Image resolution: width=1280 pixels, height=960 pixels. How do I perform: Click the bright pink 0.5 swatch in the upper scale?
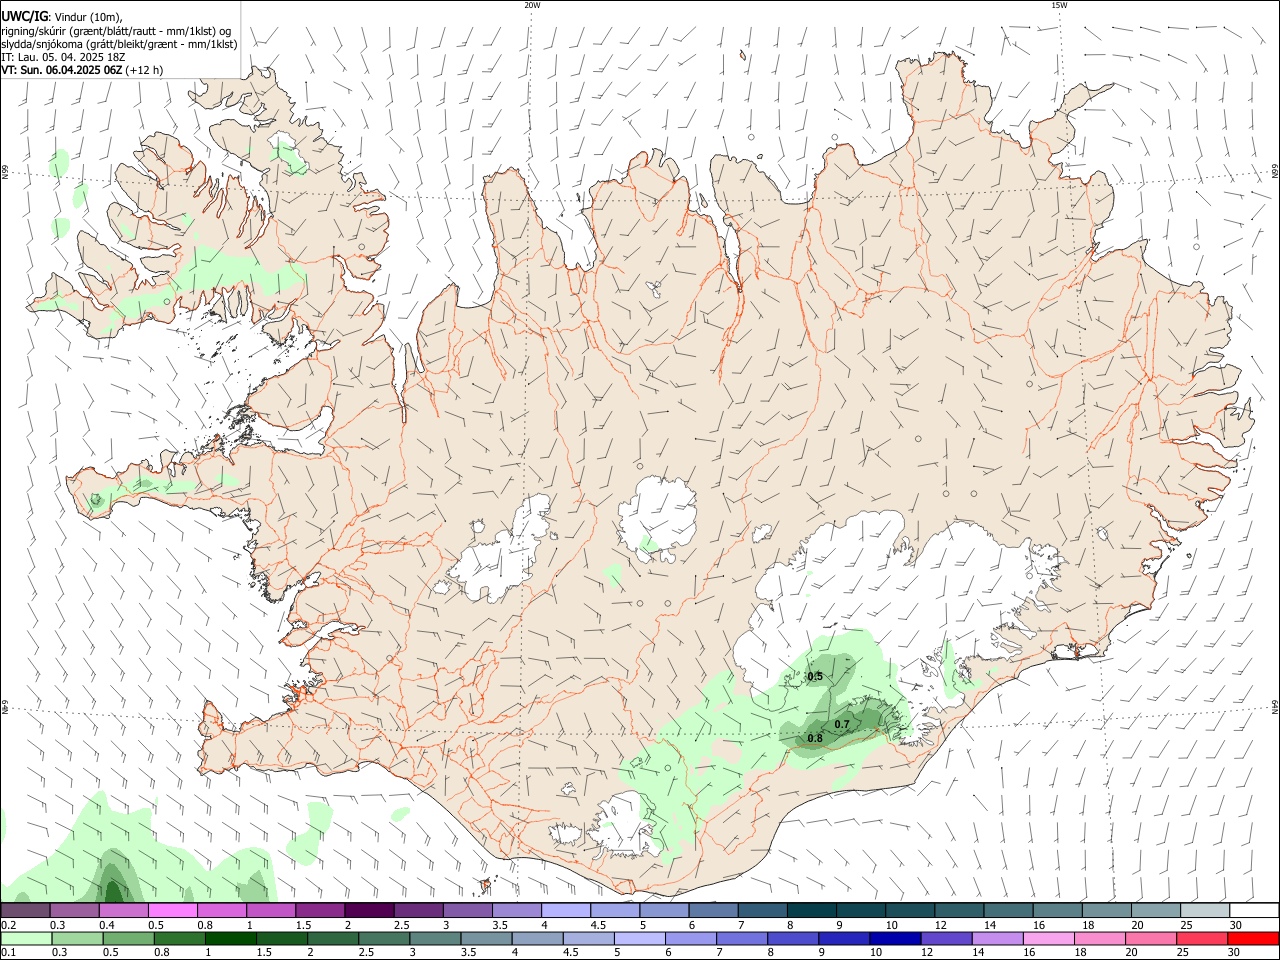(173, 911)
